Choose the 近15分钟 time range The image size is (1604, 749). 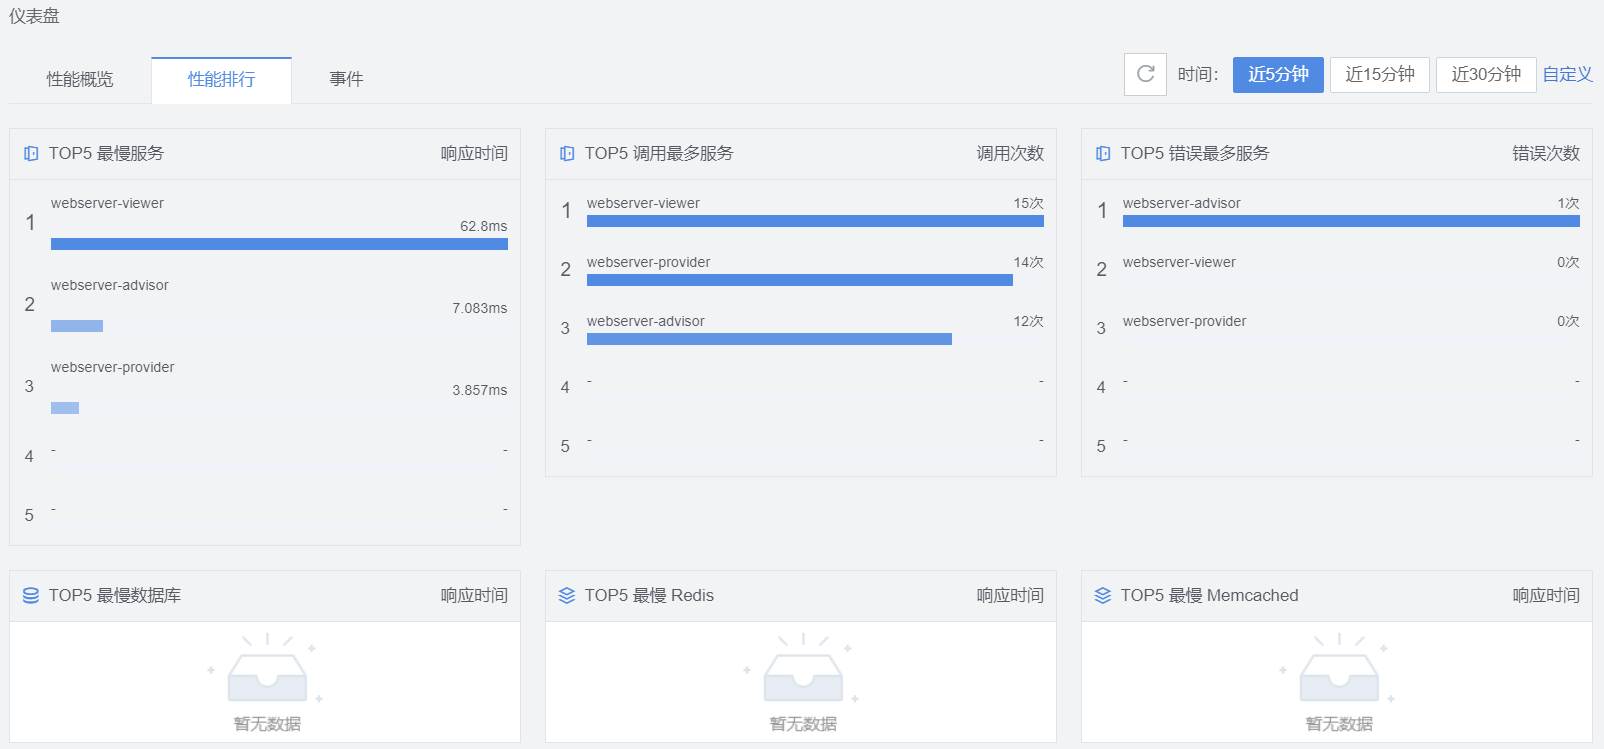1379,74
